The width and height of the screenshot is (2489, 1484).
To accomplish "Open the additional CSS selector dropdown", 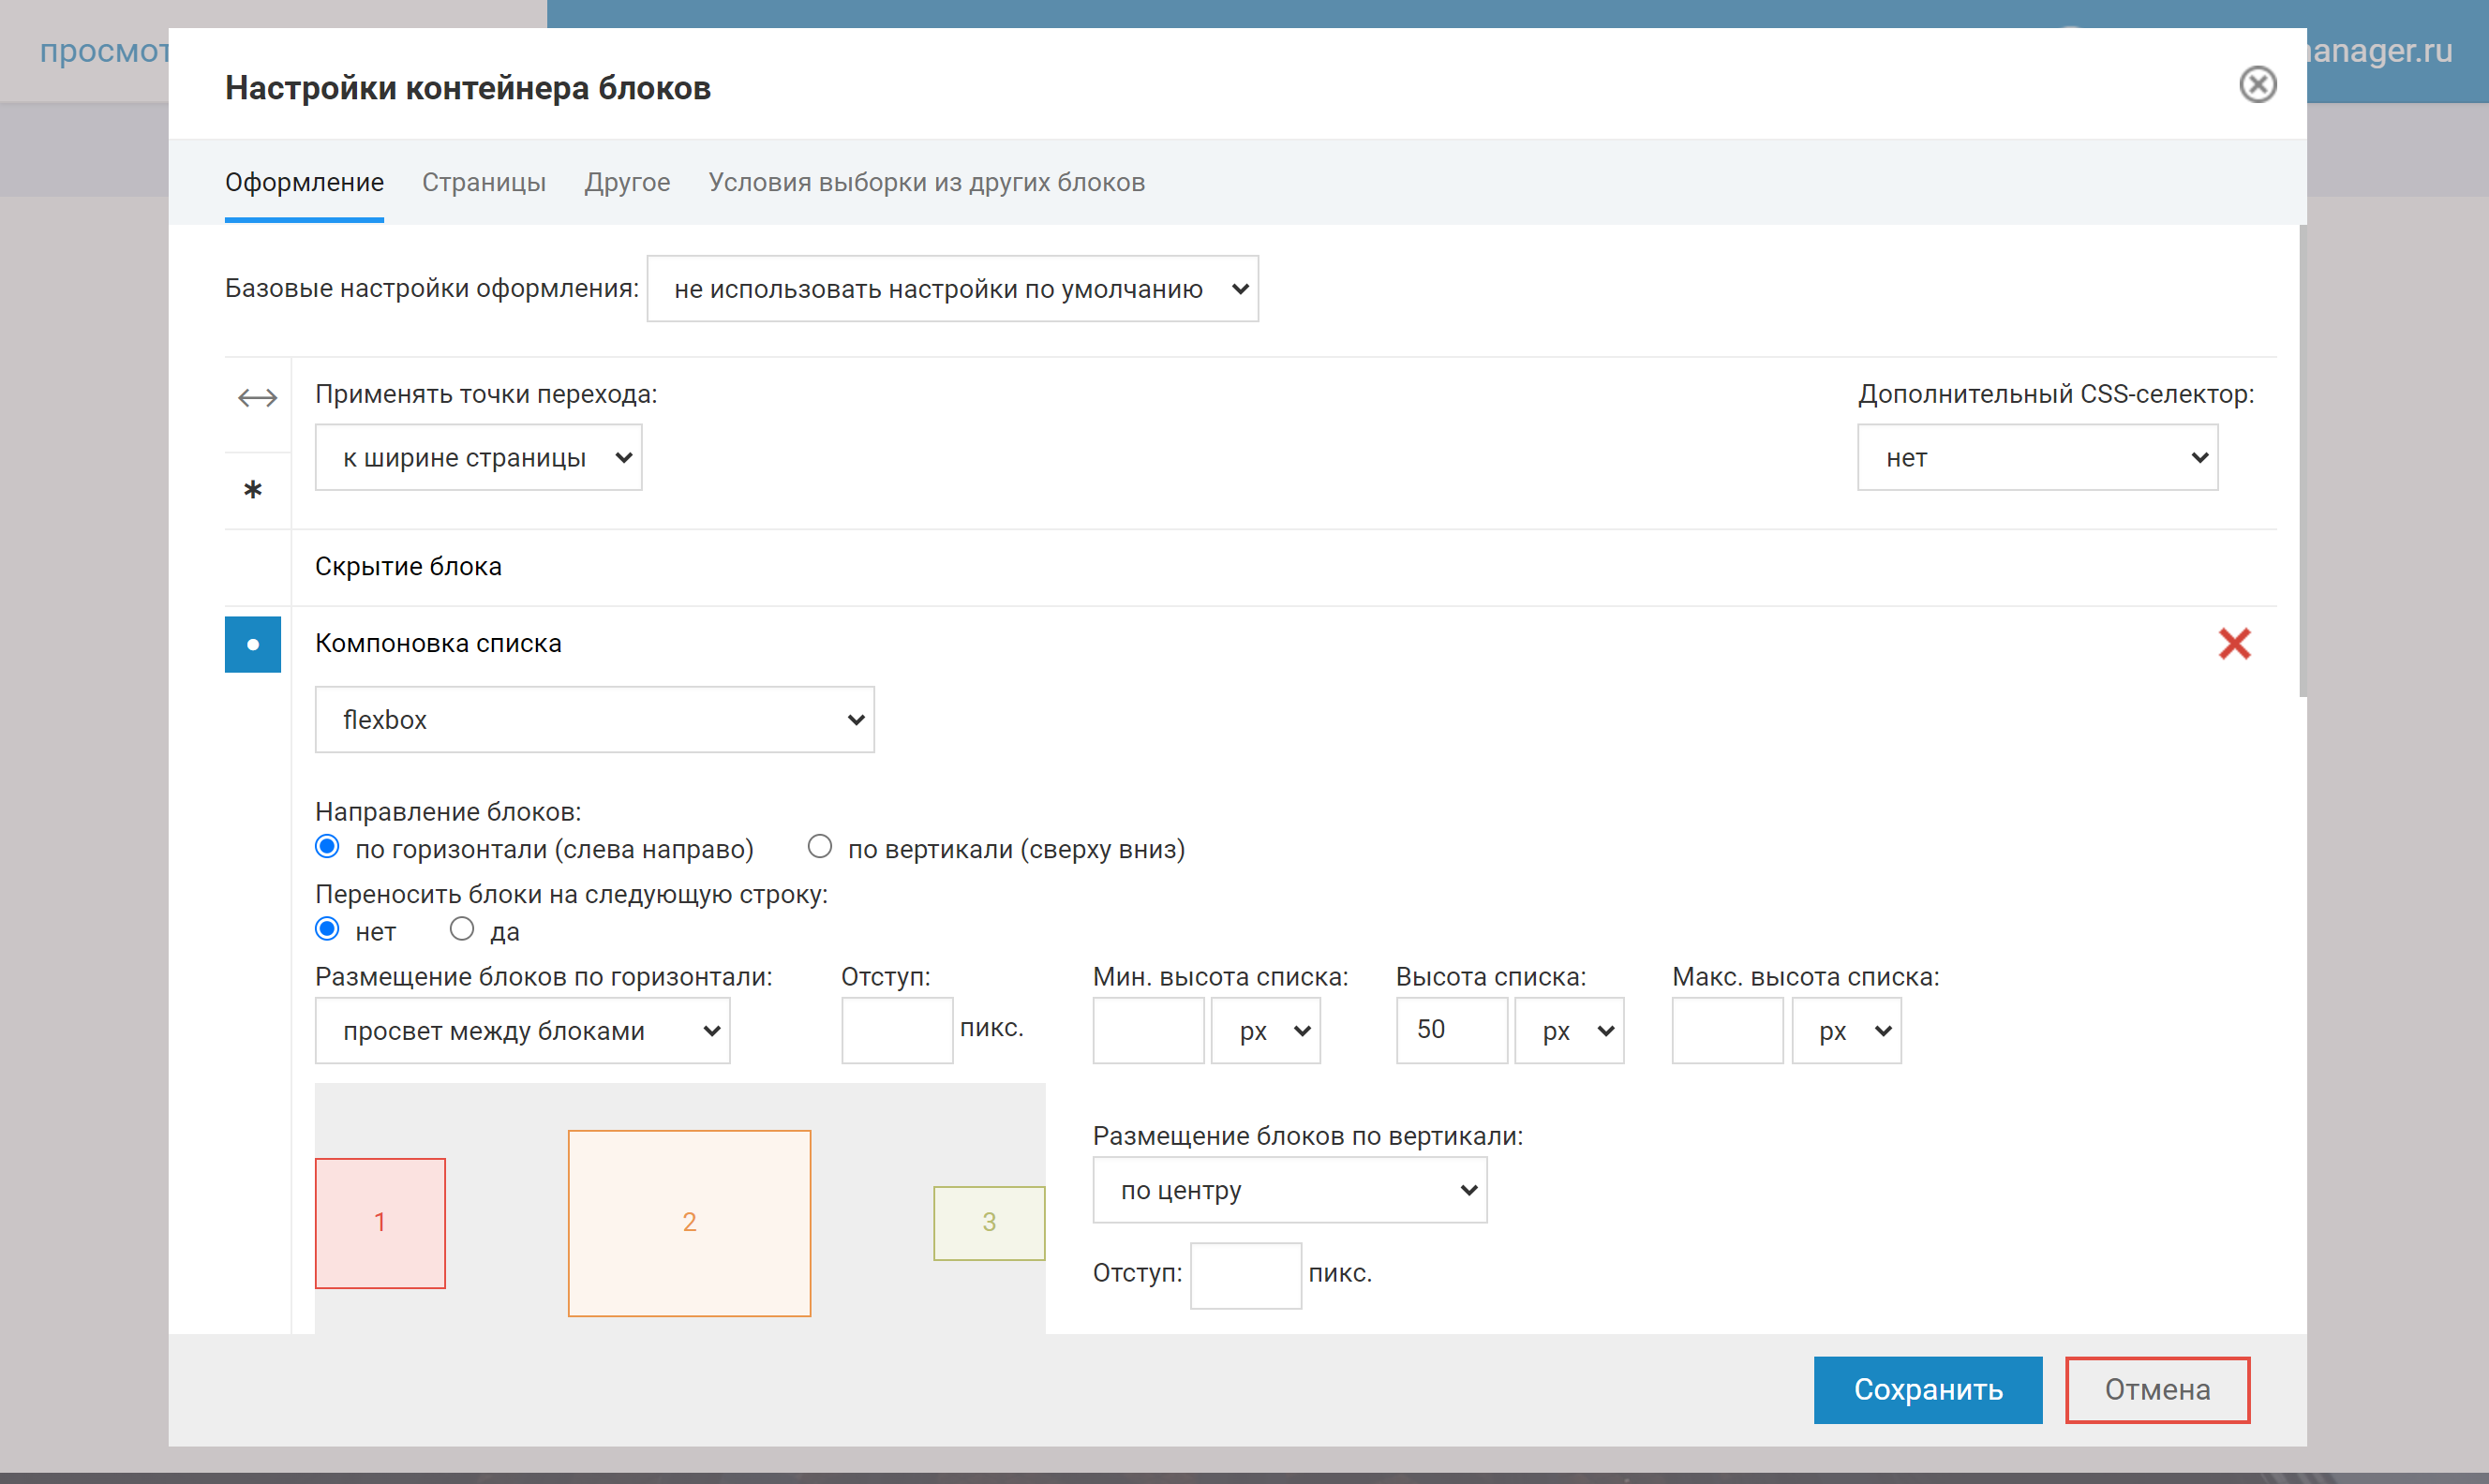I will [x=2037, y=458].
